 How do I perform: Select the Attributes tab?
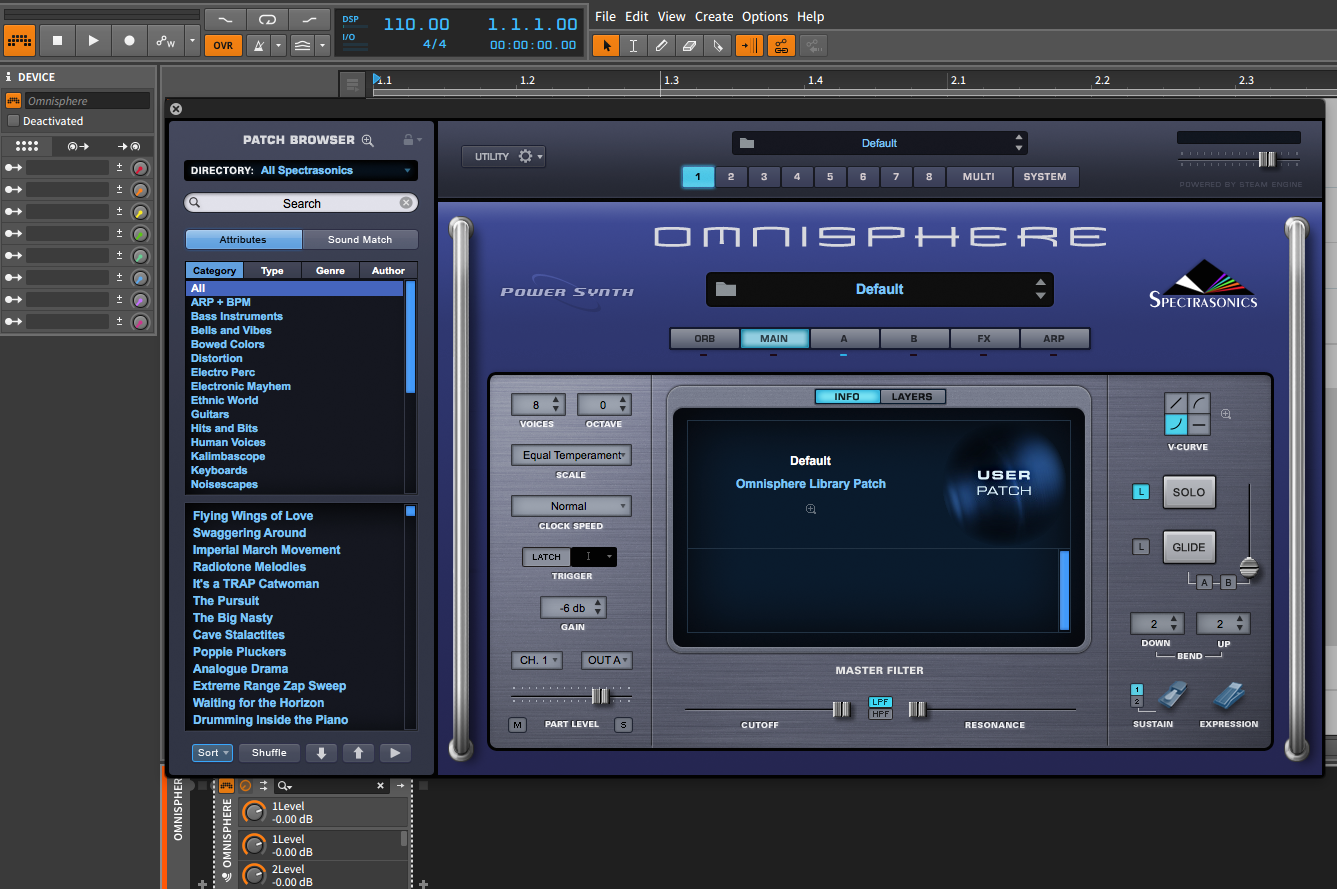[x=243, y=240]
